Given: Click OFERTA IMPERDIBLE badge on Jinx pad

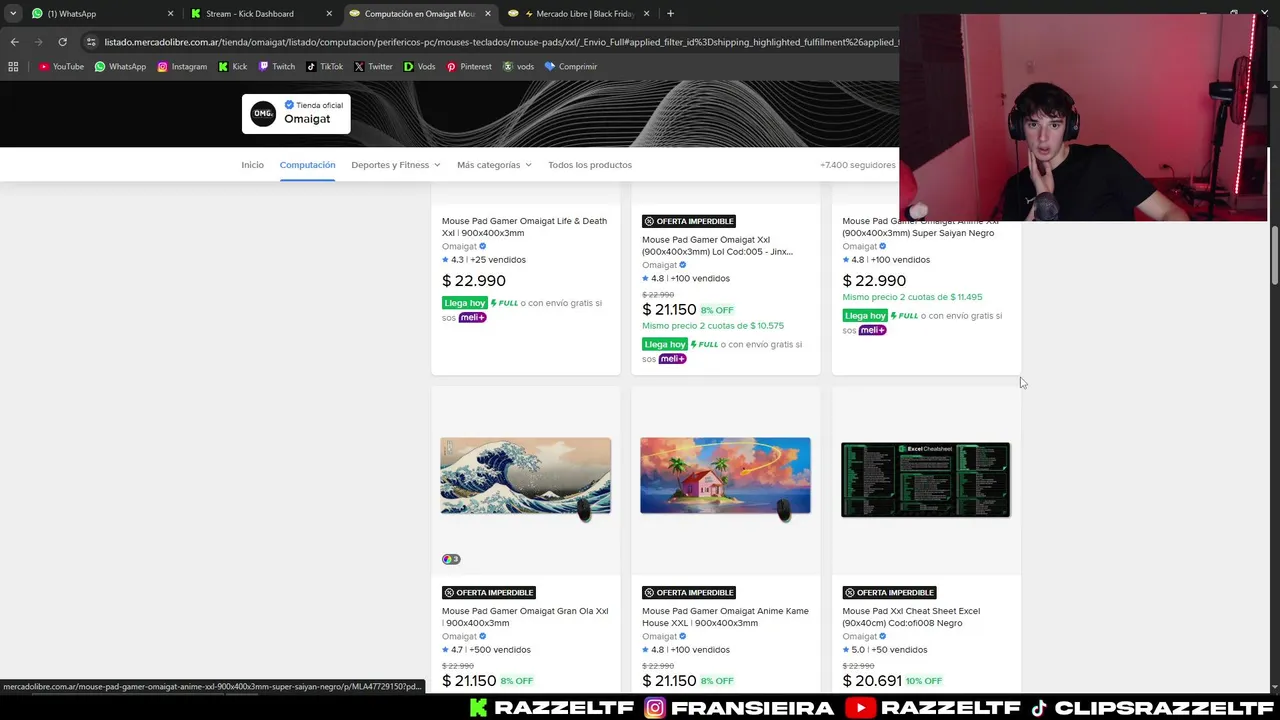Looking at the screenshot, I should click(689, 221).
